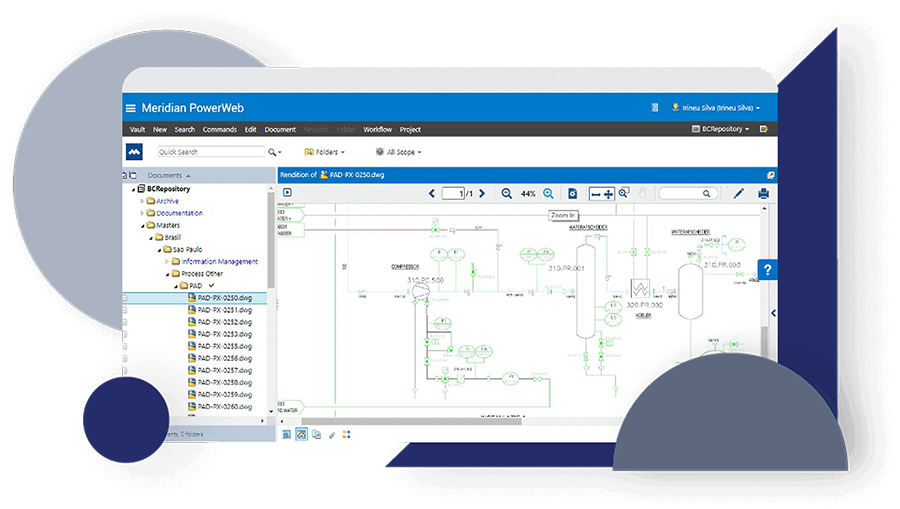Screen dimensions: 900x509
Task: Click the Quick Search input field
Action: tap(209, 152)
